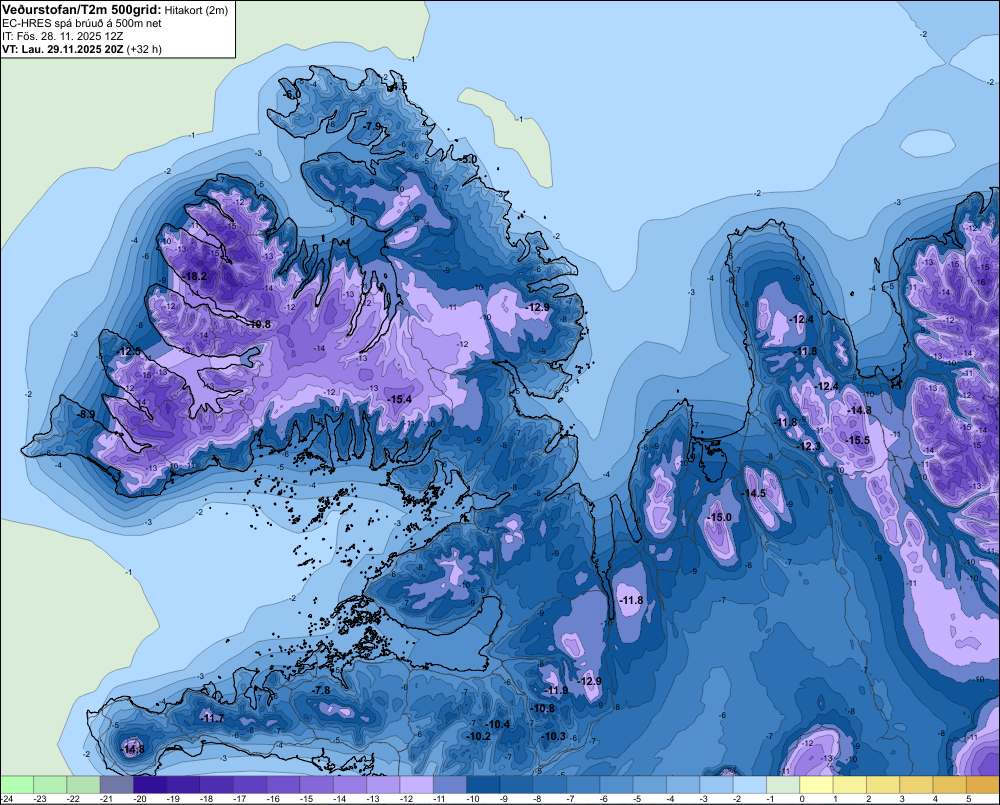Click the title 'Veðurstofan/T2m 500grid: Hitakort (2m)'
The height and width of the screenshot is (805, 1000).
[115, 10]
